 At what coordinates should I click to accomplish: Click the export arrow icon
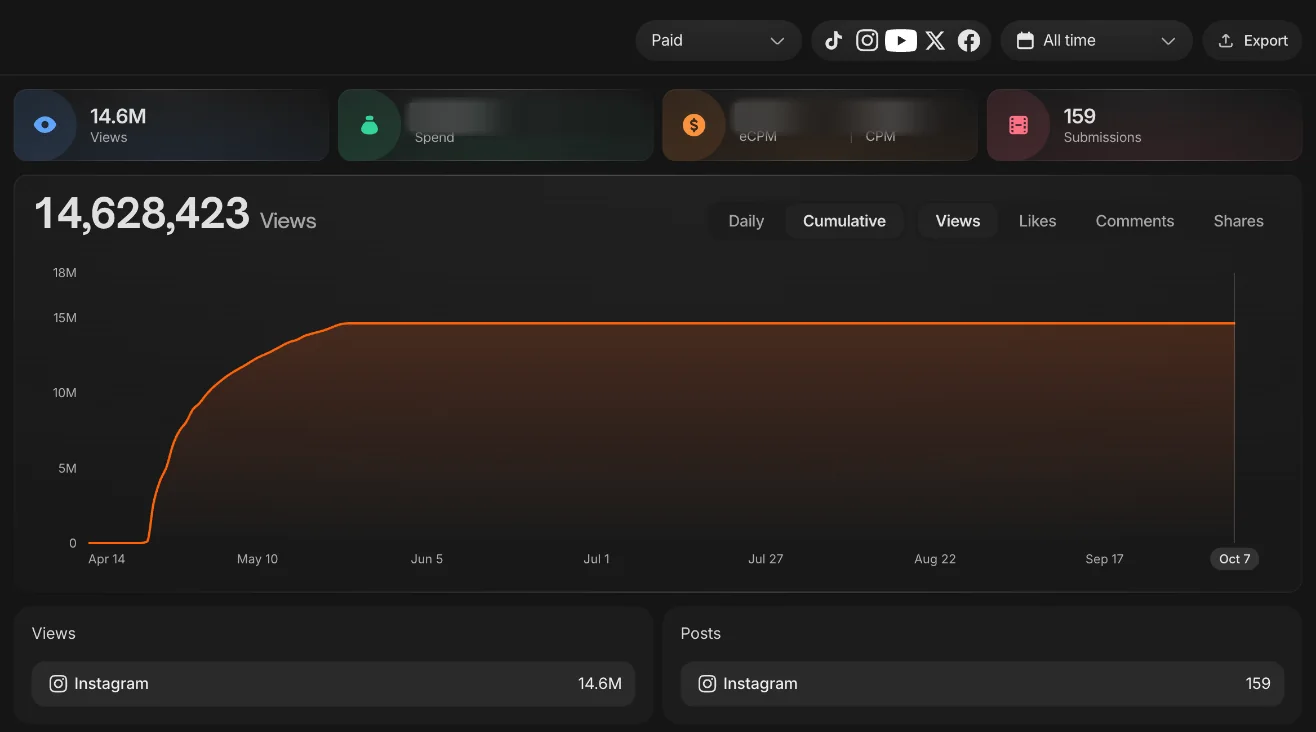pyautogui.click(x=1226, y=41)
